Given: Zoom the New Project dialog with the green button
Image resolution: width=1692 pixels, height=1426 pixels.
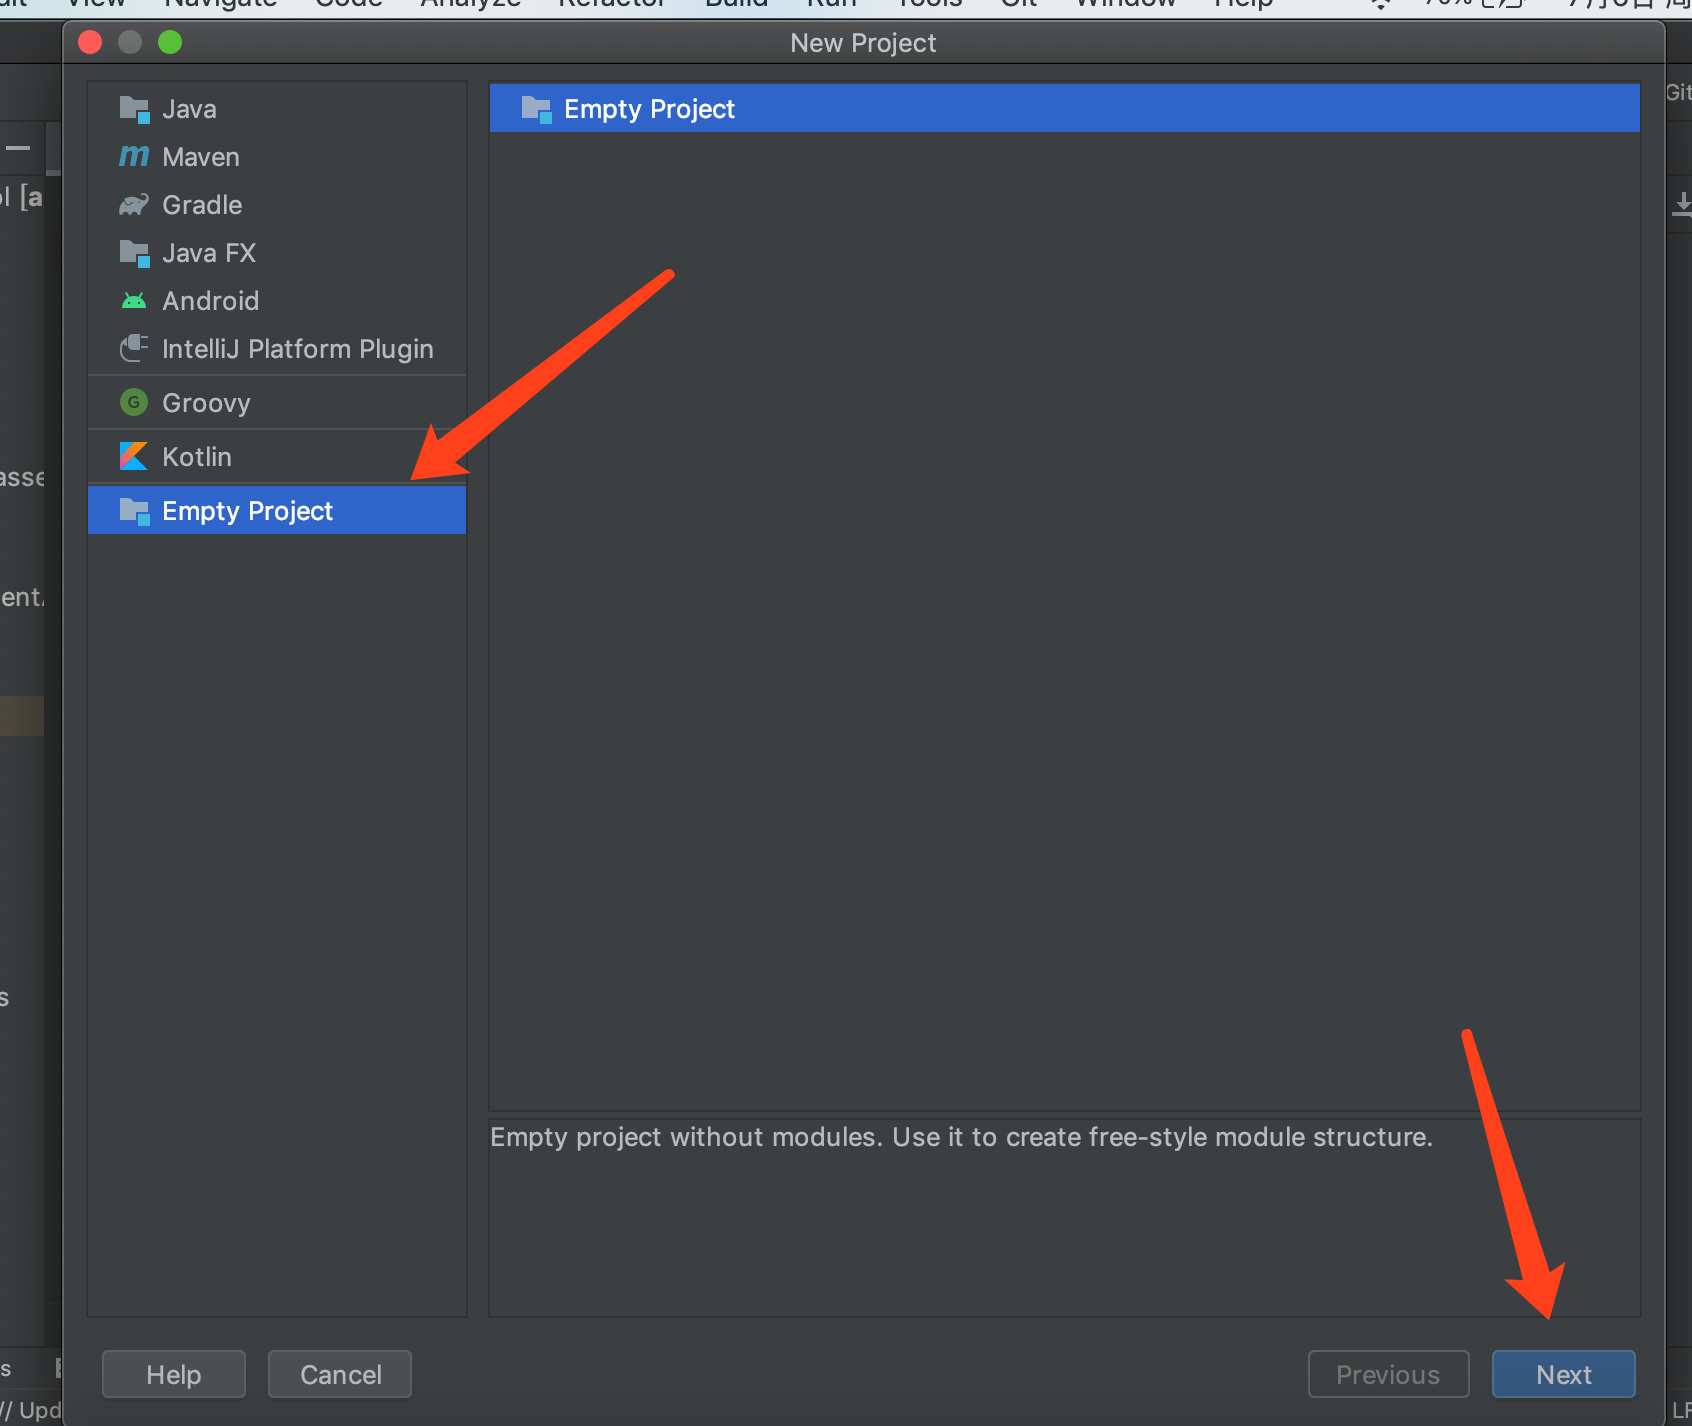Looking at the screenshot, I should (170, 42).
